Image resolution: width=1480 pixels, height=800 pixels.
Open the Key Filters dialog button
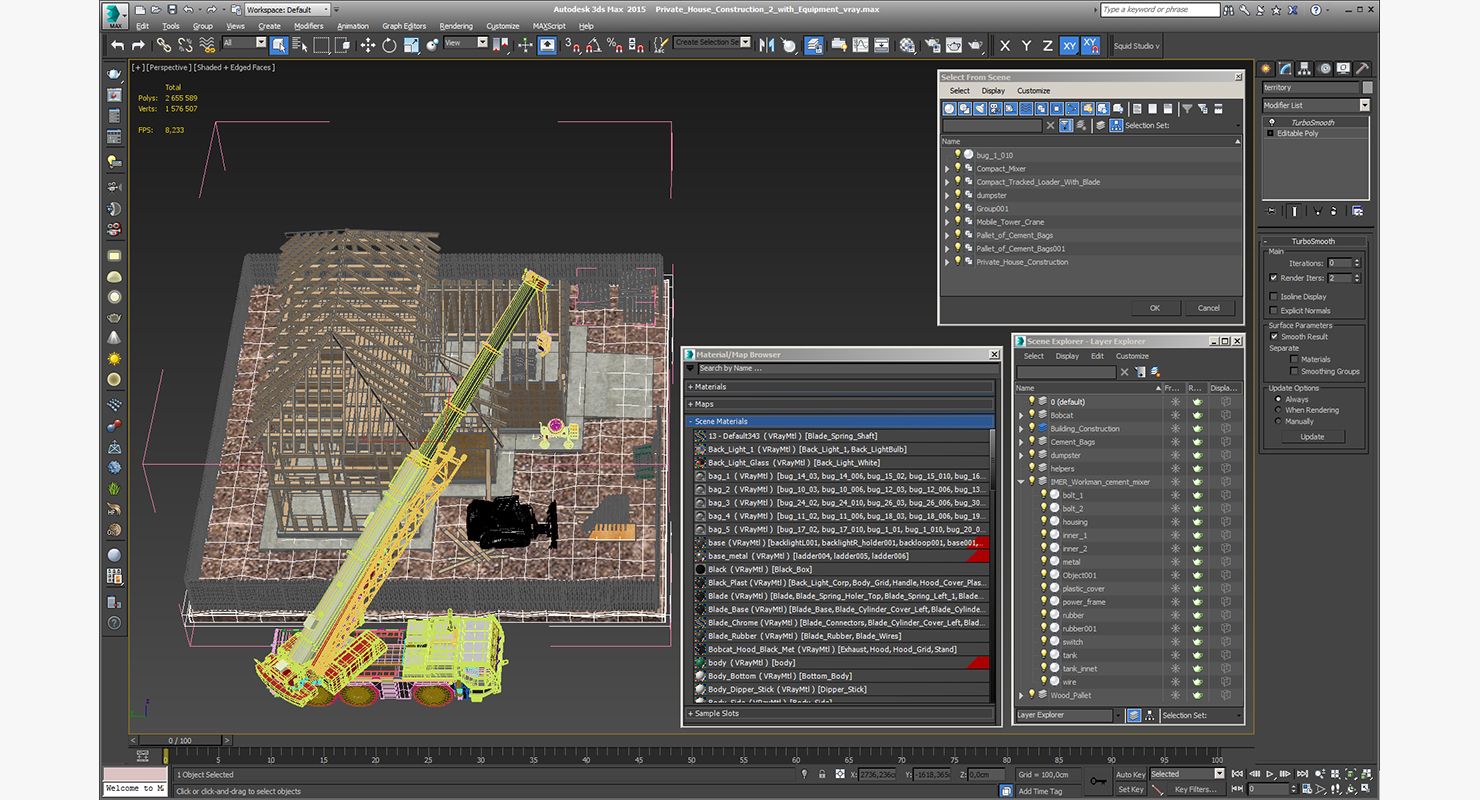click(x=1197, y=789)
